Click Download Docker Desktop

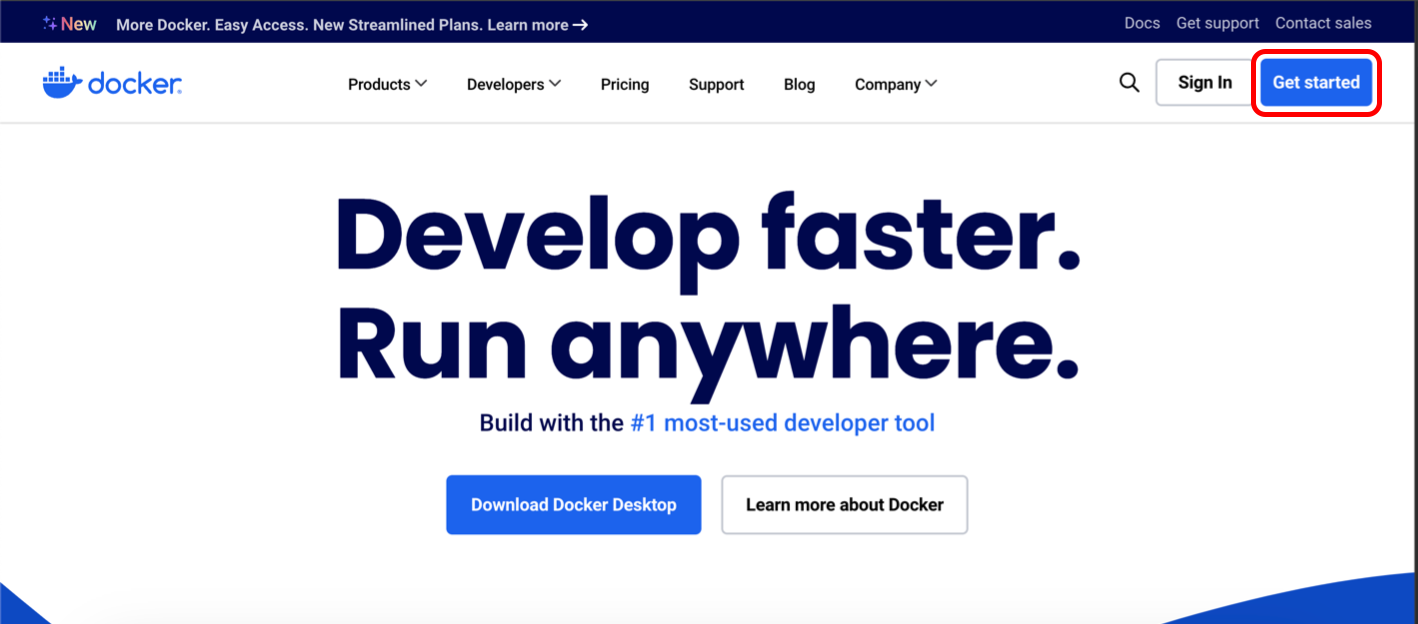click(573, 505)
